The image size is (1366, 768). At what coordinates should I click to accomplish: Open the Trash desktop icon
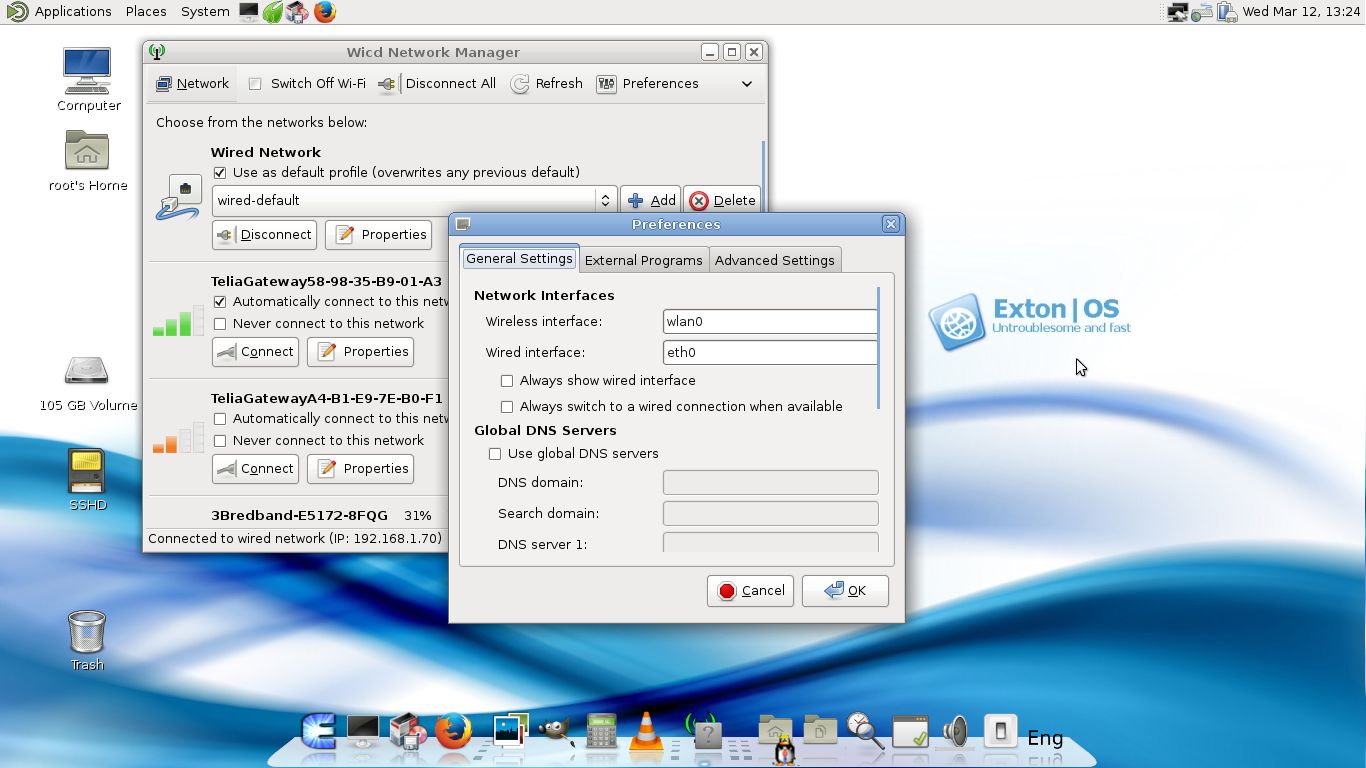[87, 640]
